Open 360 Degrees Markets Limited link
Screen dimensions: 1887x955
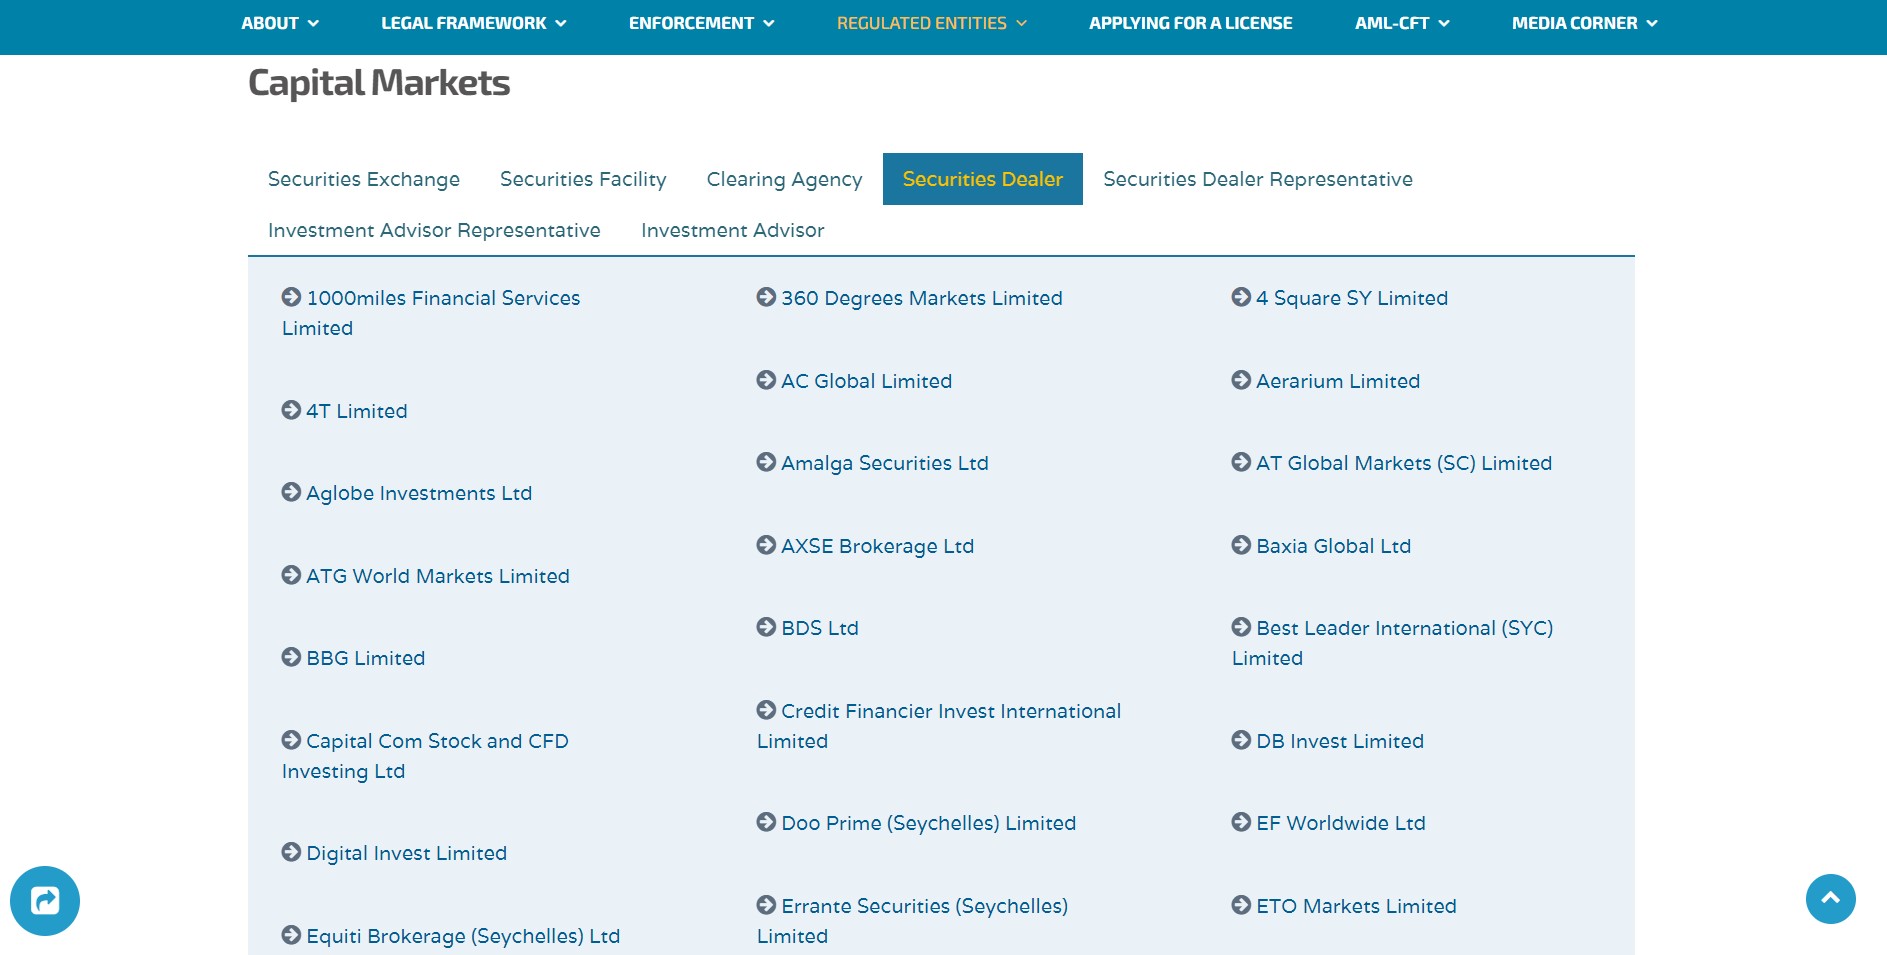pos(921,298)
